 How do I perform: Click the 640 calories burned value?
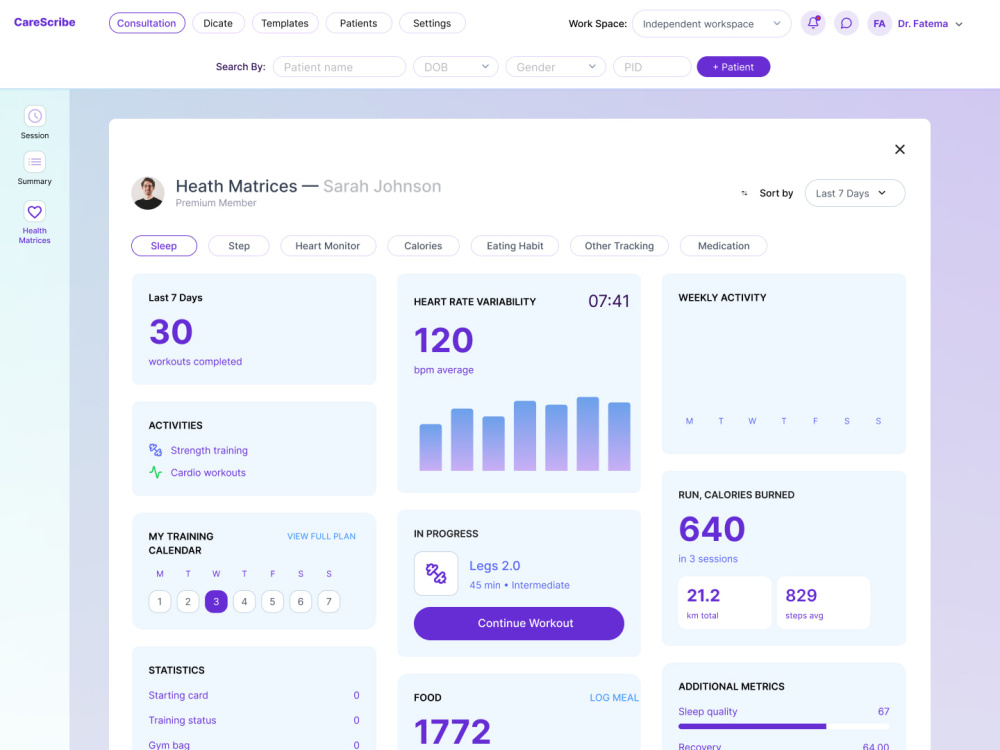coord(712,529)
